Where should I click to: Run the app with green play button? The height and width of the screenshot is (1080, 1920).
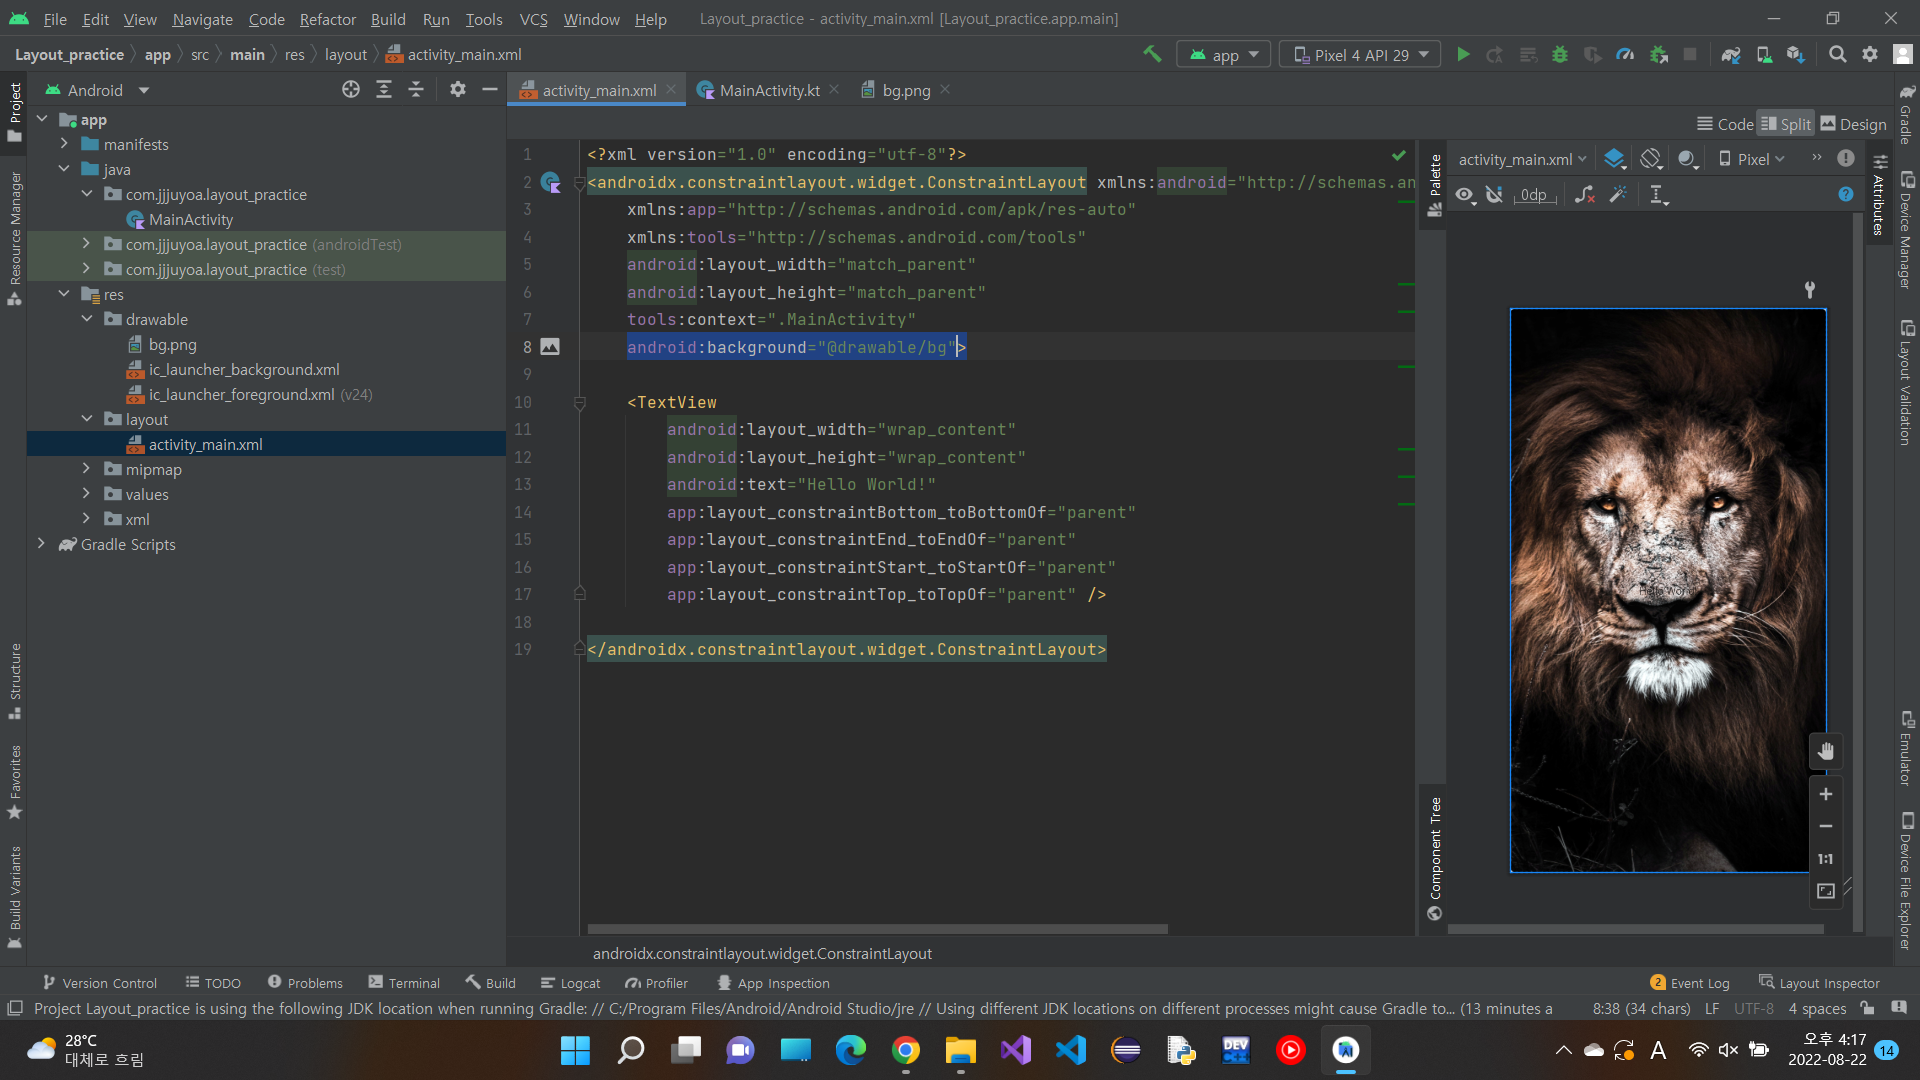click(x=1463, y=55)
